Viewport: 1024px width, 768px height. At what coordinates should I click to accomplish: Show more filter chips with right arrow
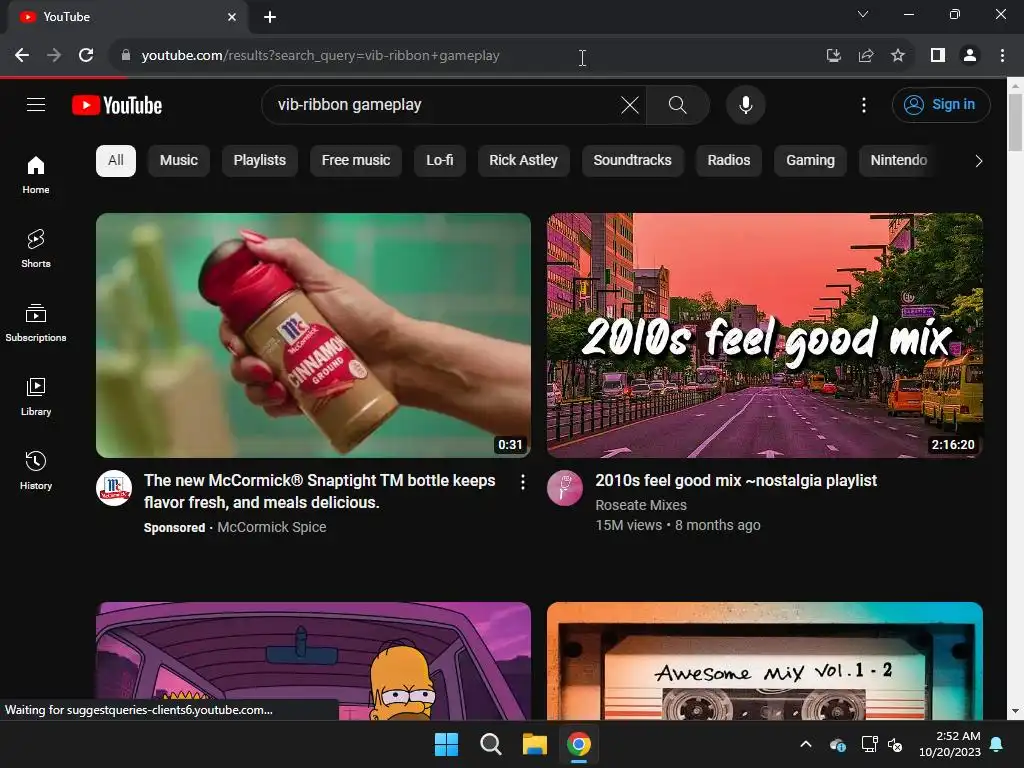tap(978, 161)
